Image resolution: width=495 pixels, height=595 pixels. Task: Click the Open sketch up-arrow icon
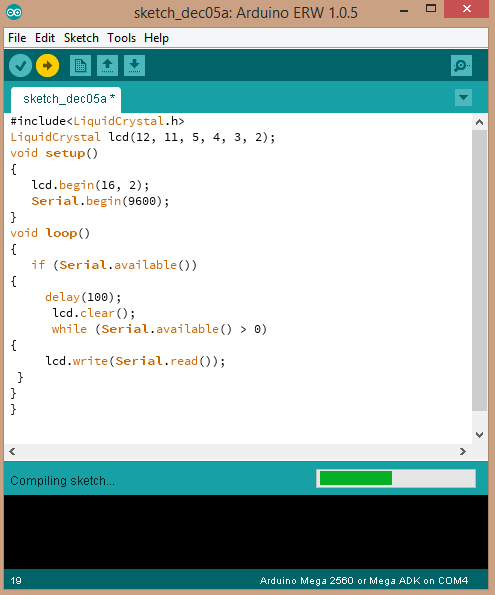107,66
